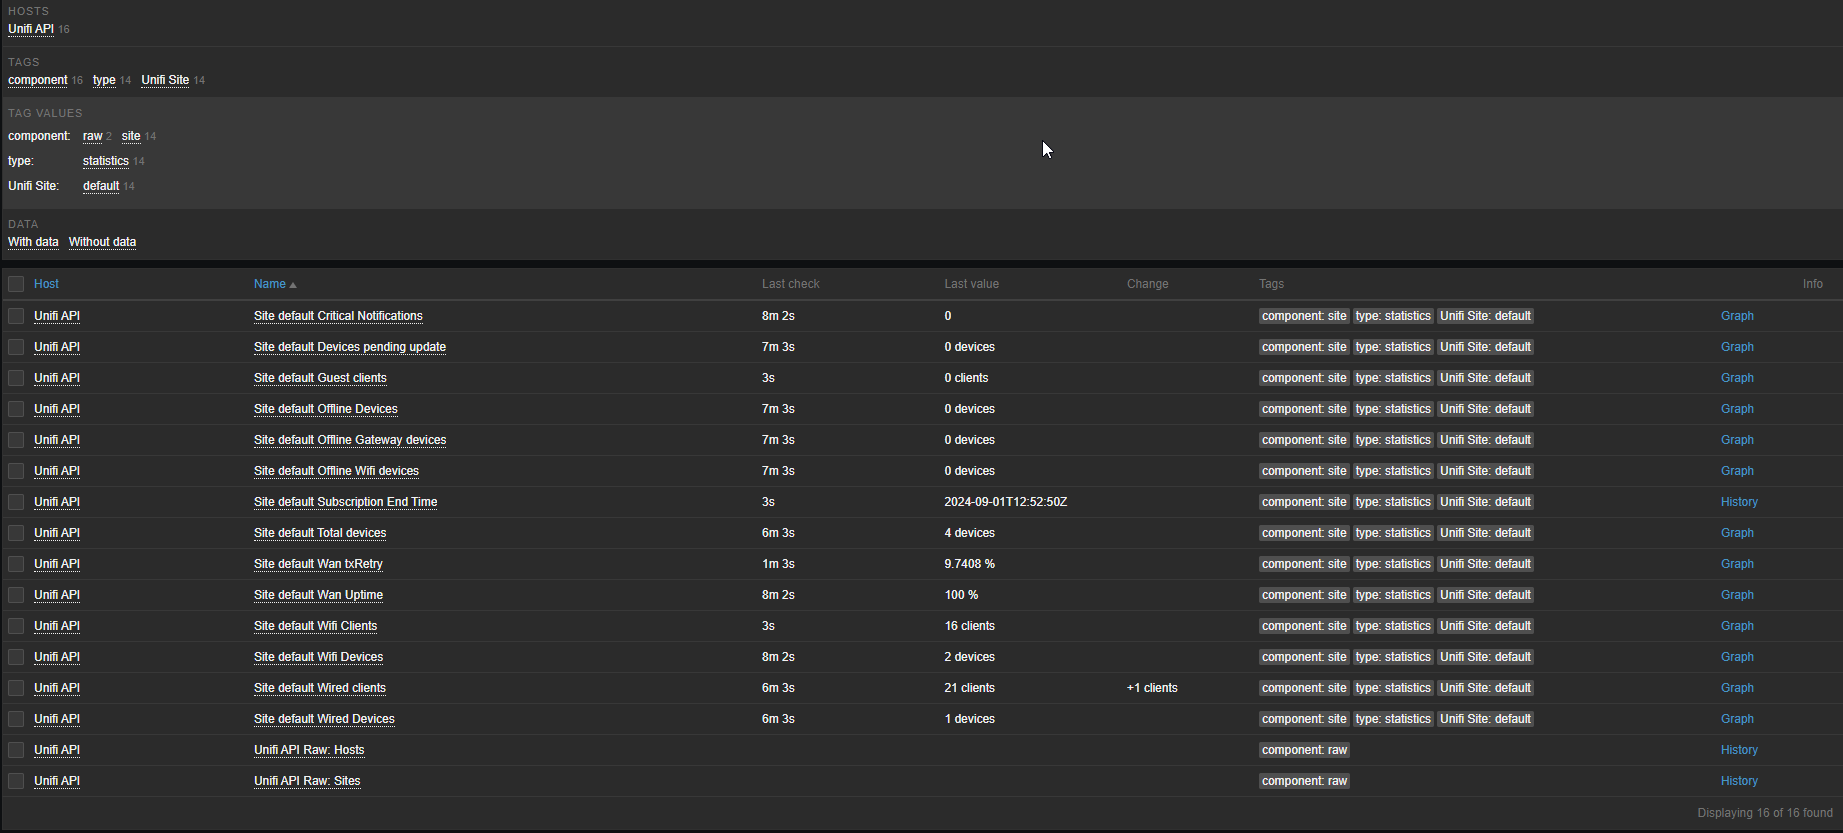Viewport: 1843px width, 833px height.
Task: View Graph for Site default Wired clients
Action: 1737,688
